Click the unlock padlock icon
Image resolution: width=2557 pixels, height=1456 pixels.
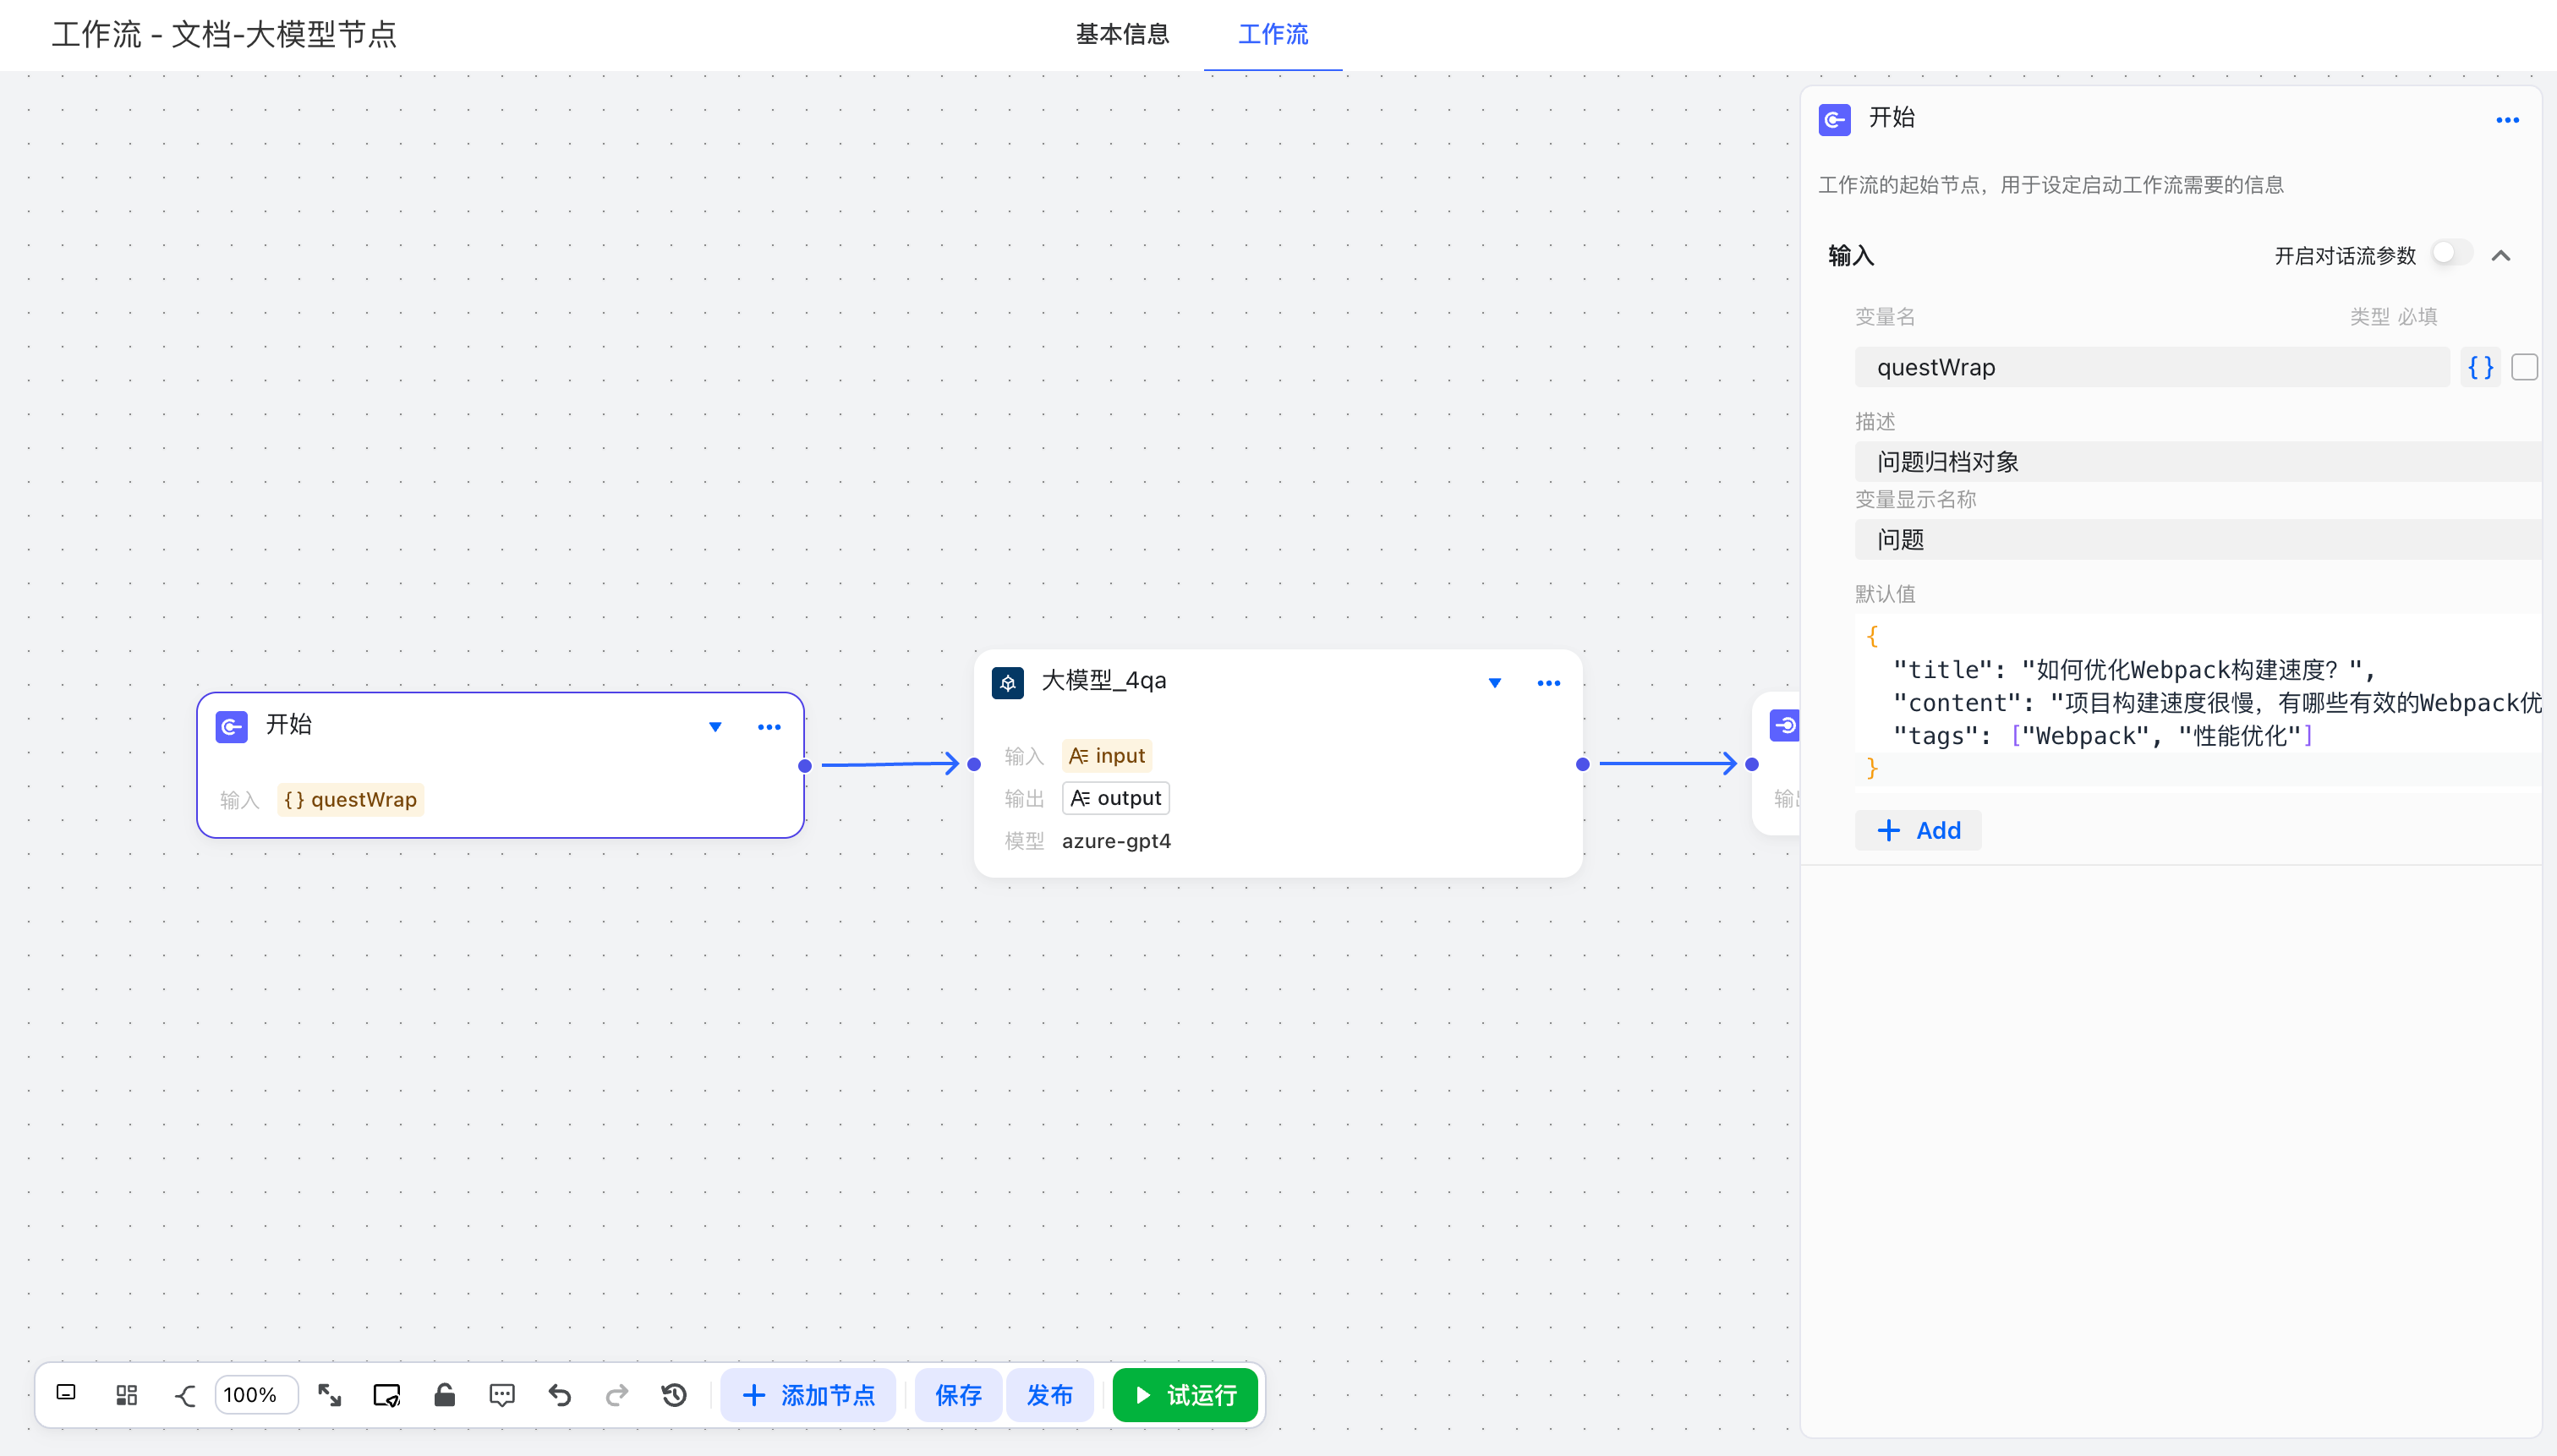445,1395
